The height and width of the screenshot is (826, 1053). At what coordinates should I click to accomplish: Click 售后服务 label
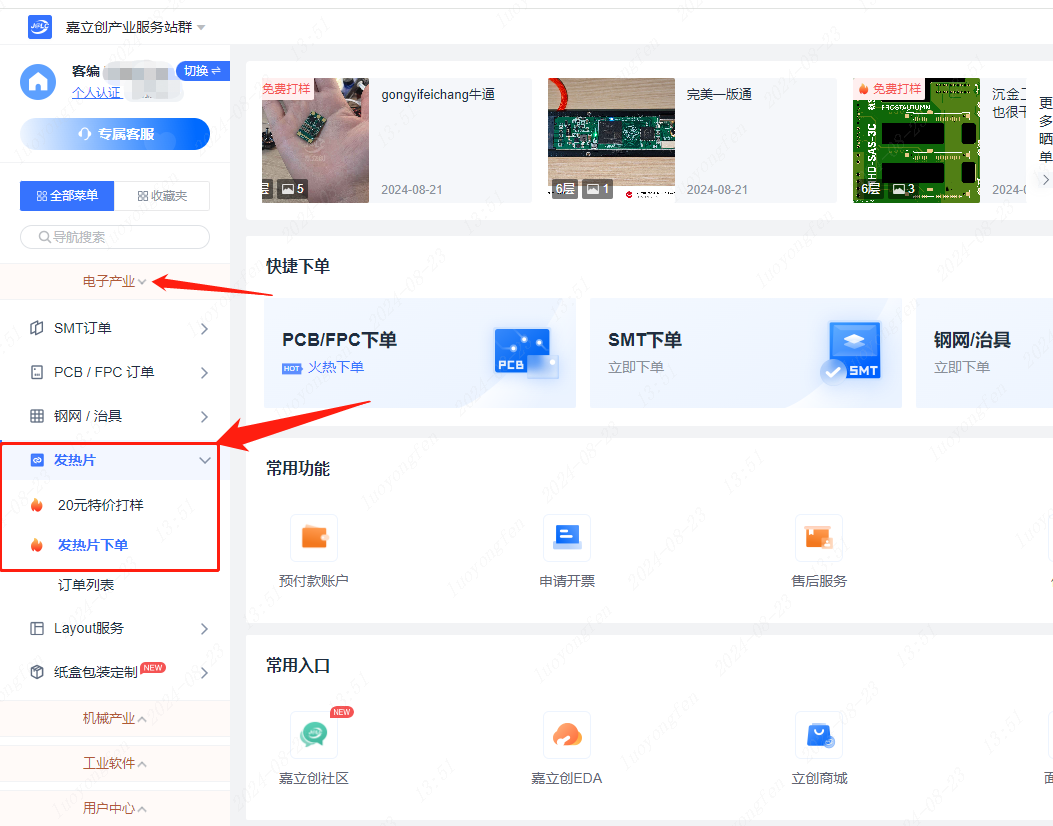pos(819,581)
